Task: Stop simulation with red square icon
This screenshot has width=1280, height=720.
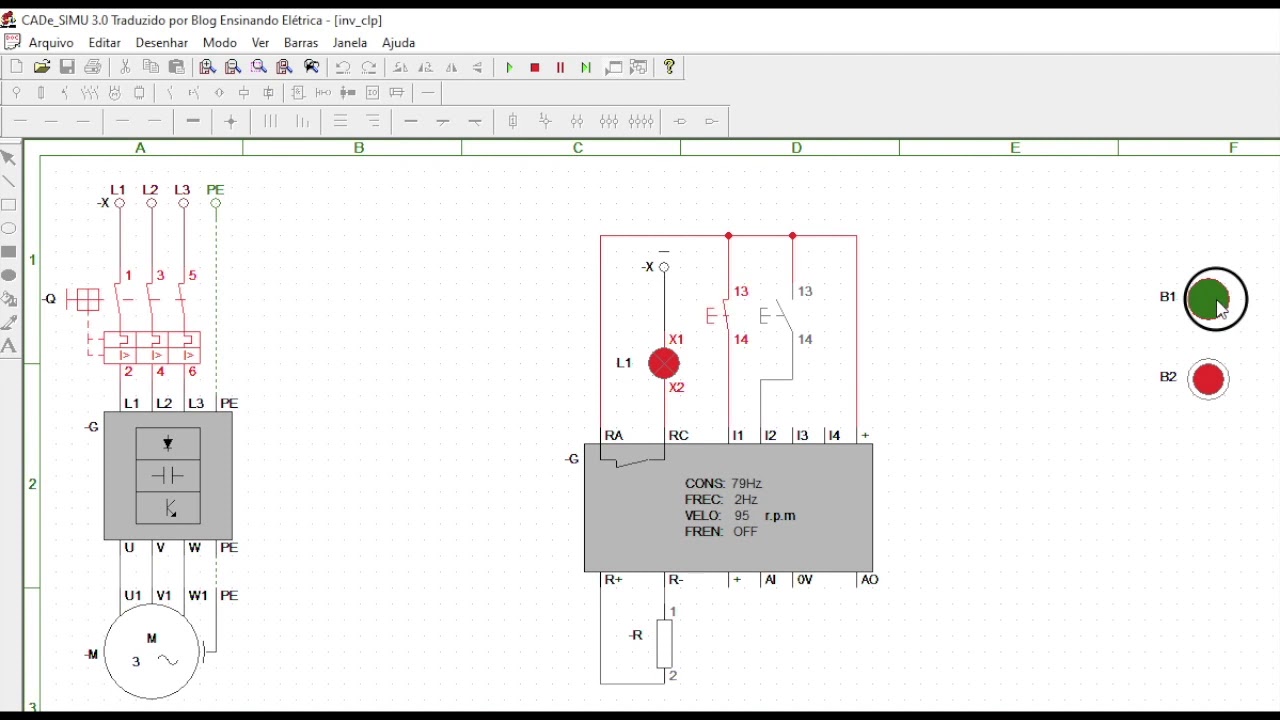Action: pos(536,68)
